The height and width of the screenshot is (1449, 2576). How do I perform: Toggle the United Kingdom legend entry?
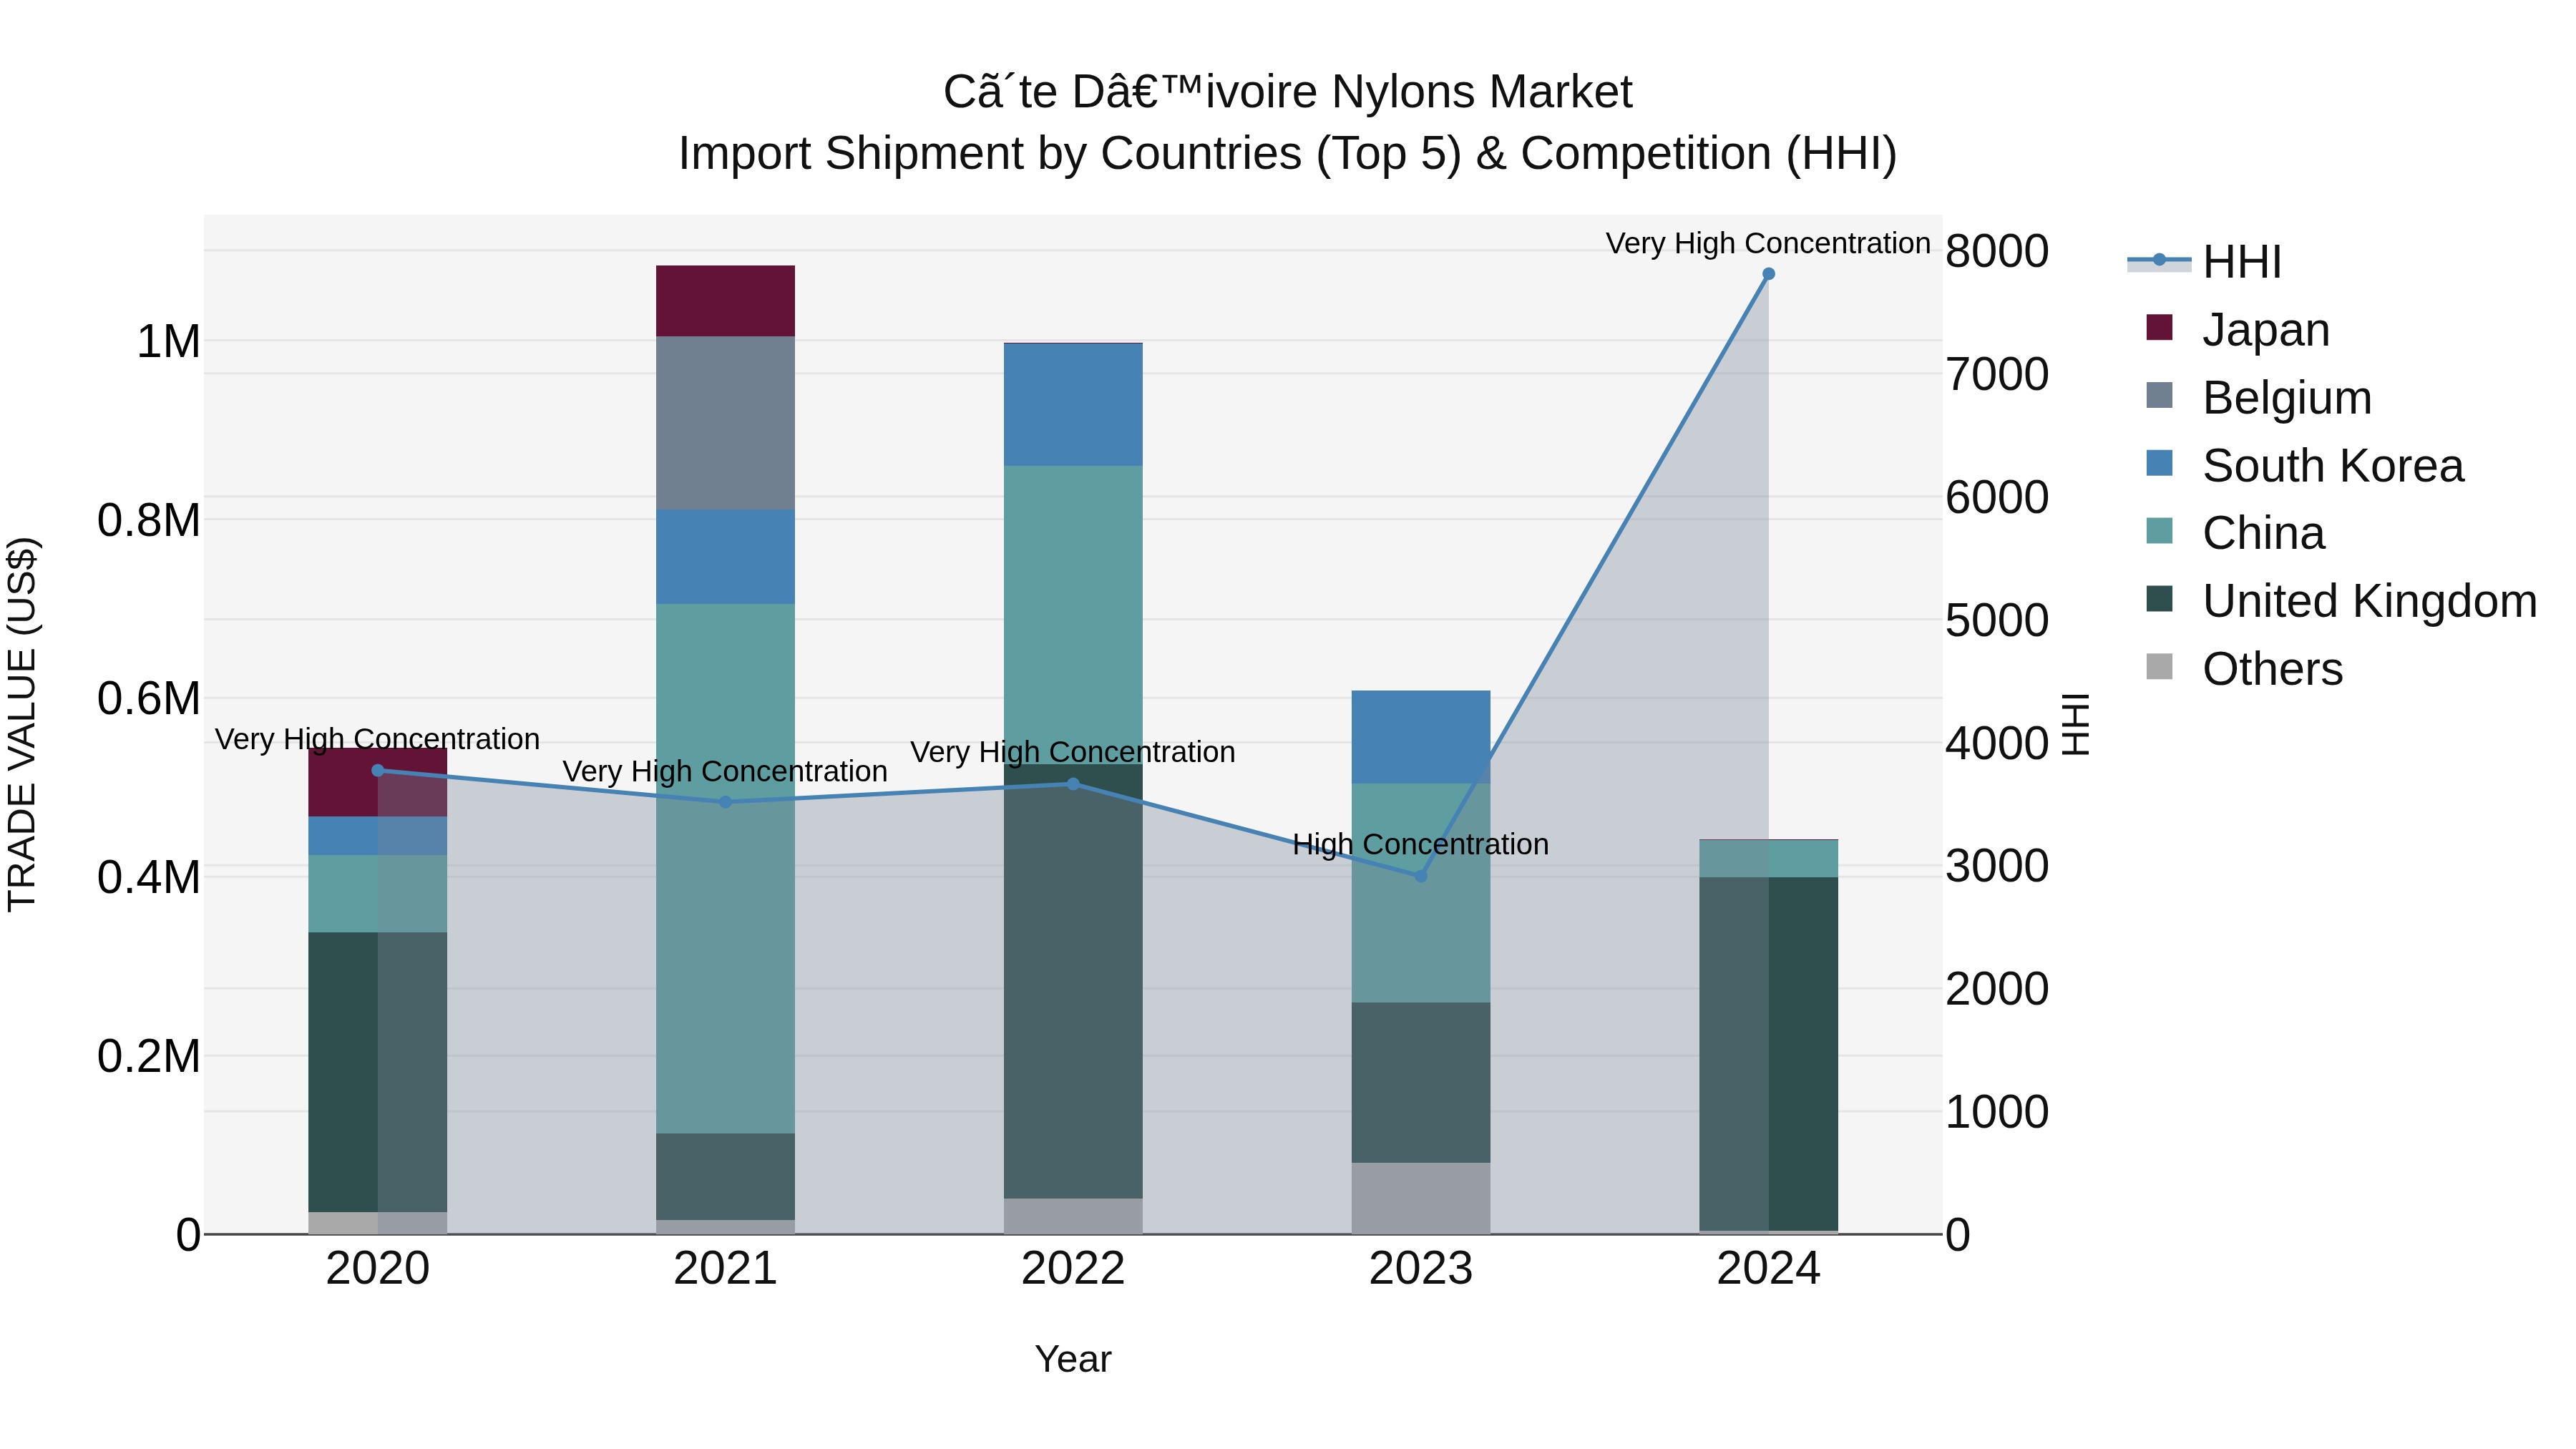2342,601
